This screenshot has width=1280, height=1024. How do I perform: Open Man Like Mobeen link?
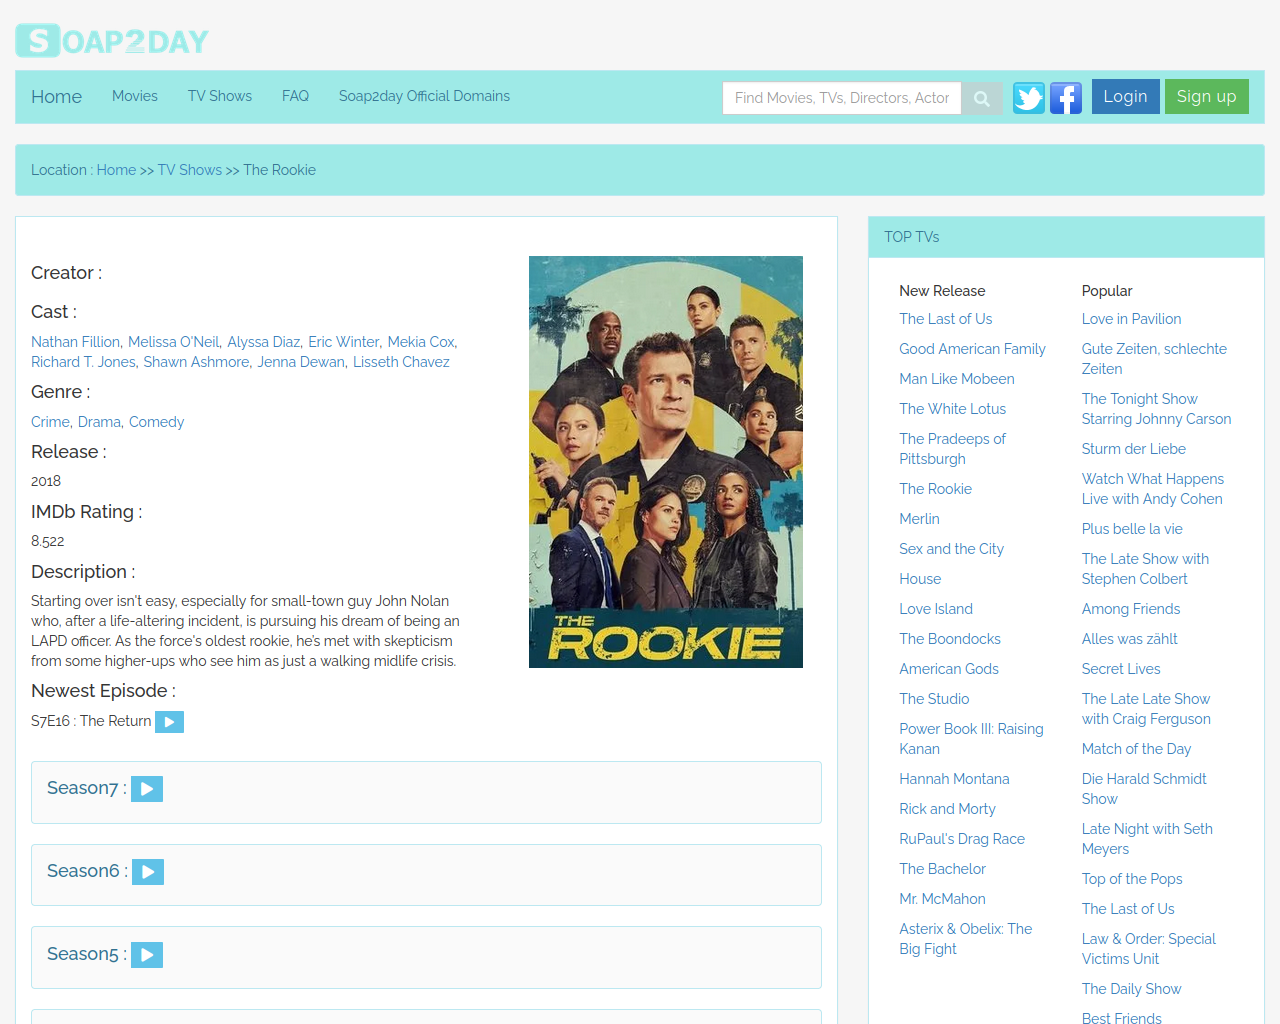[x=957, y=379]
